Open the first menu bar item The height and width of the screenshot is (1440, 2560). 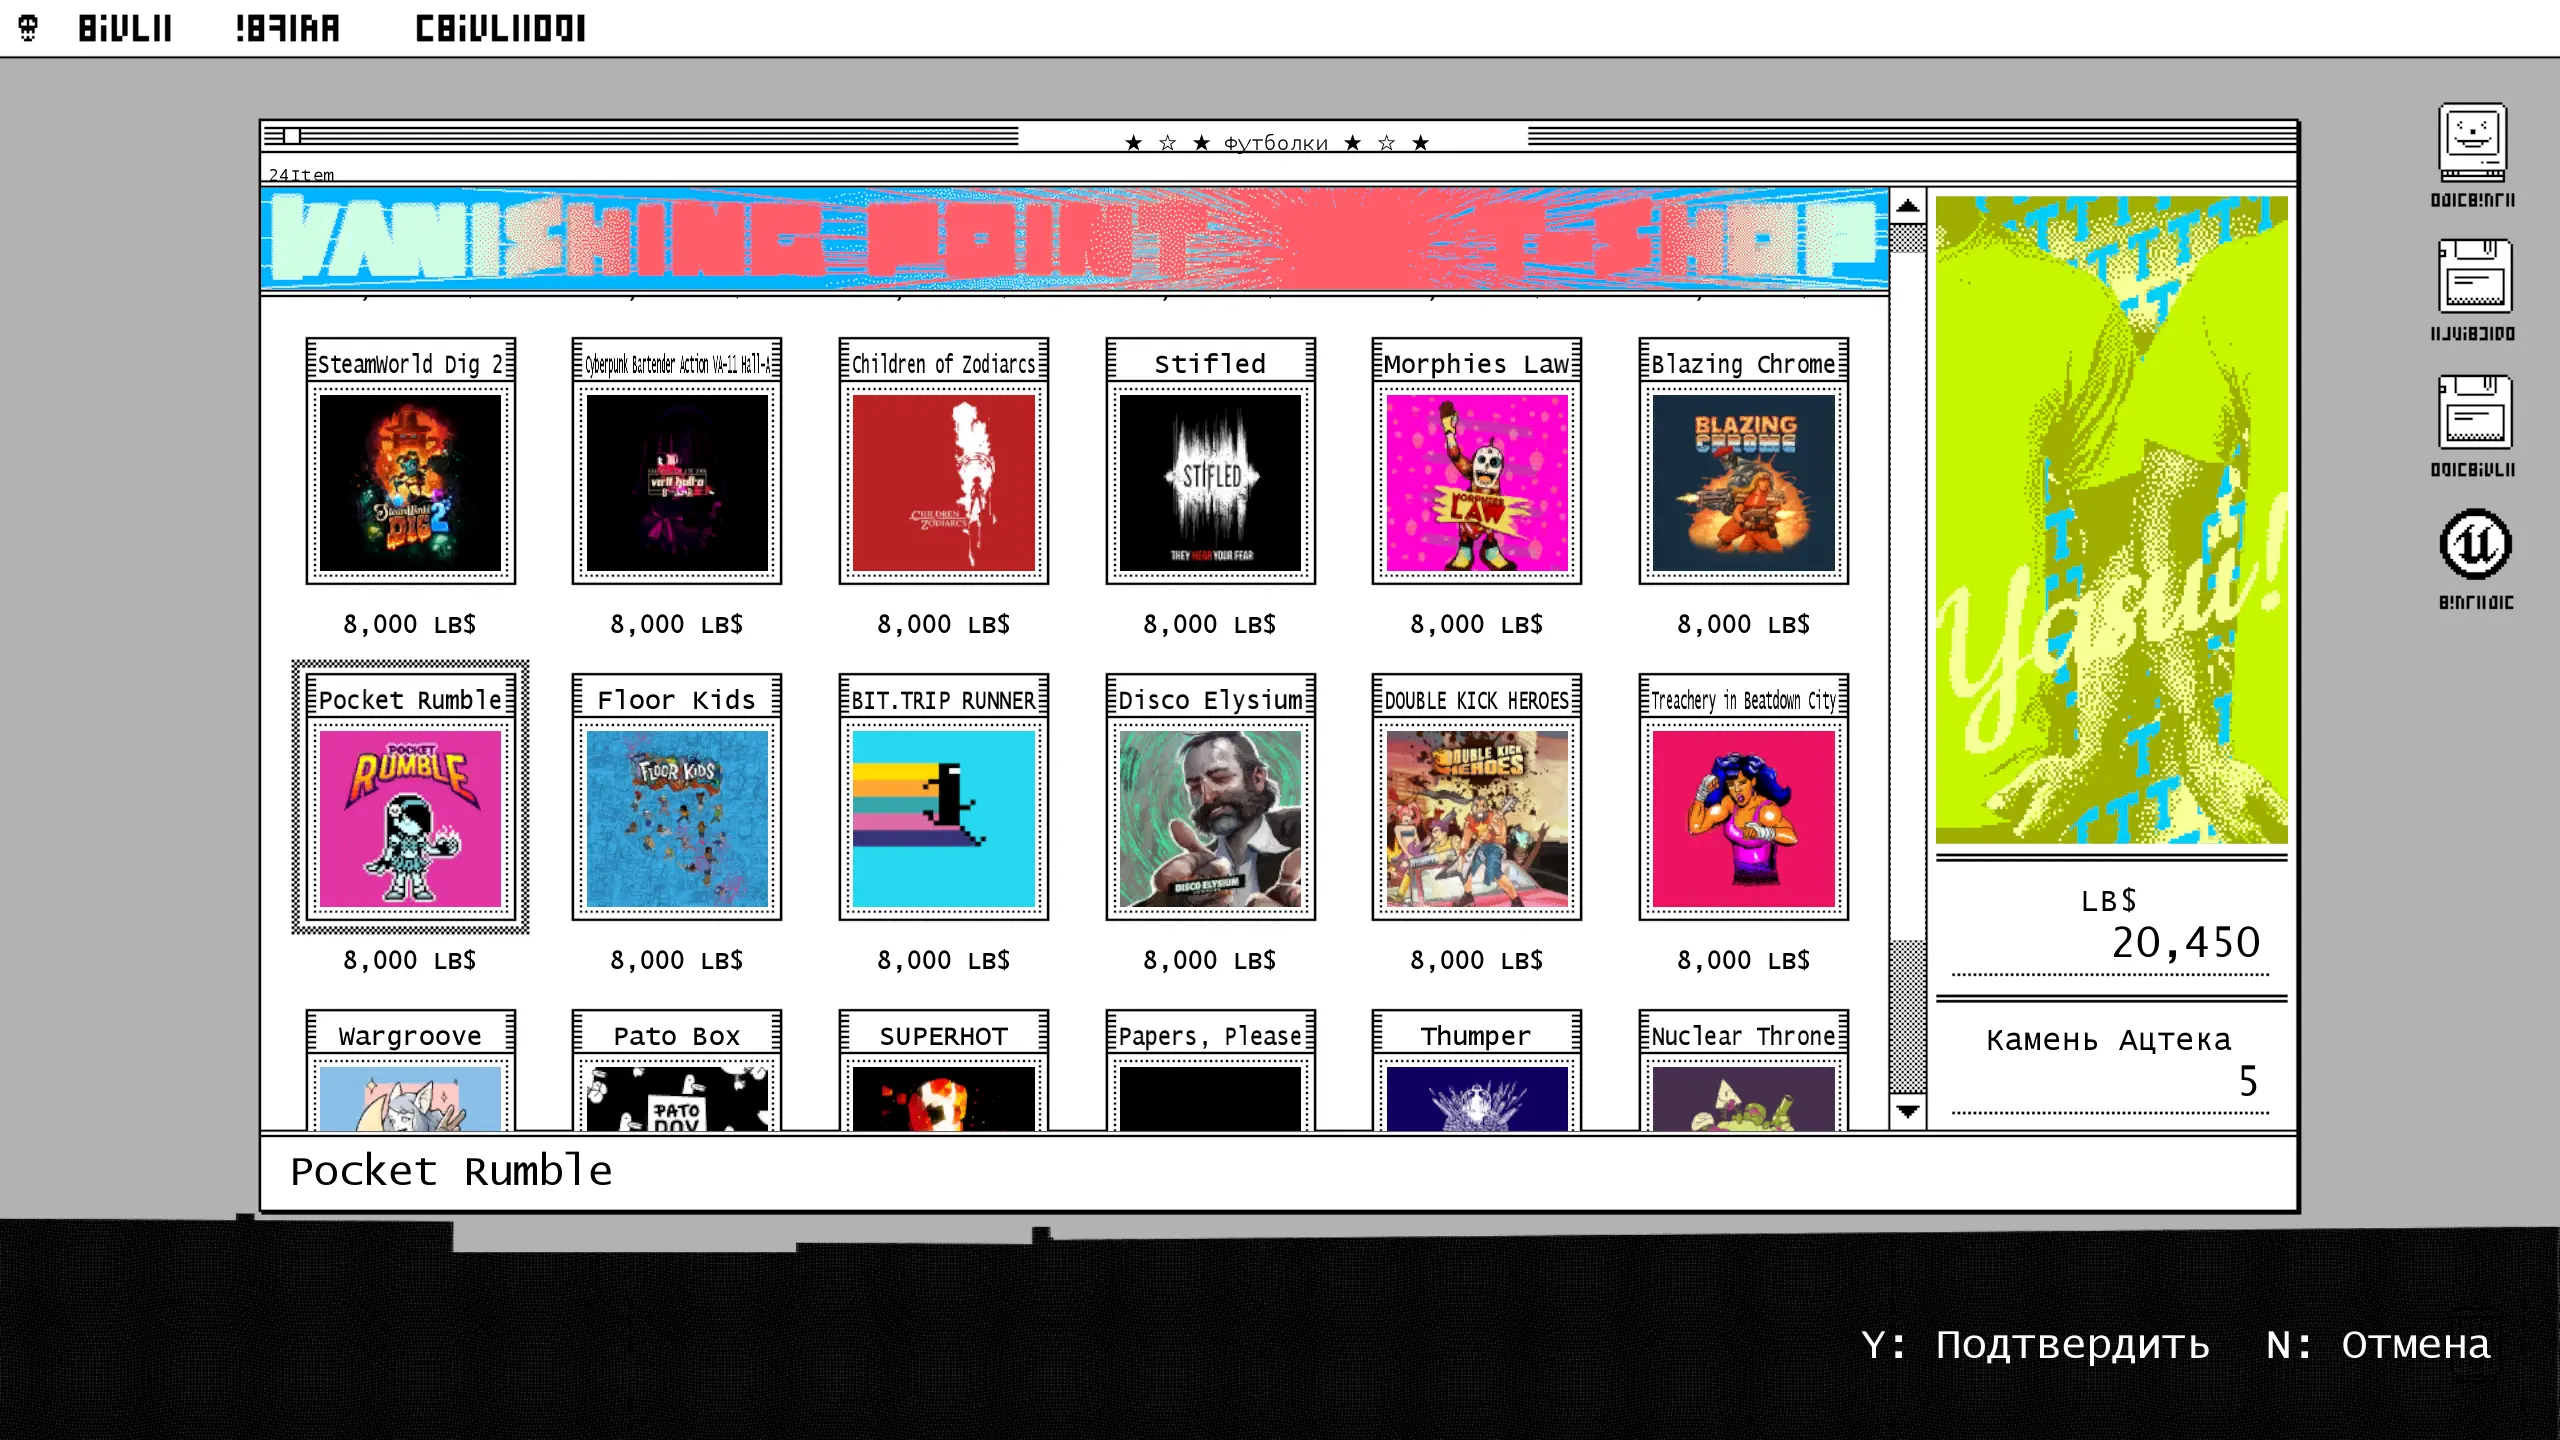pos(125,28)
